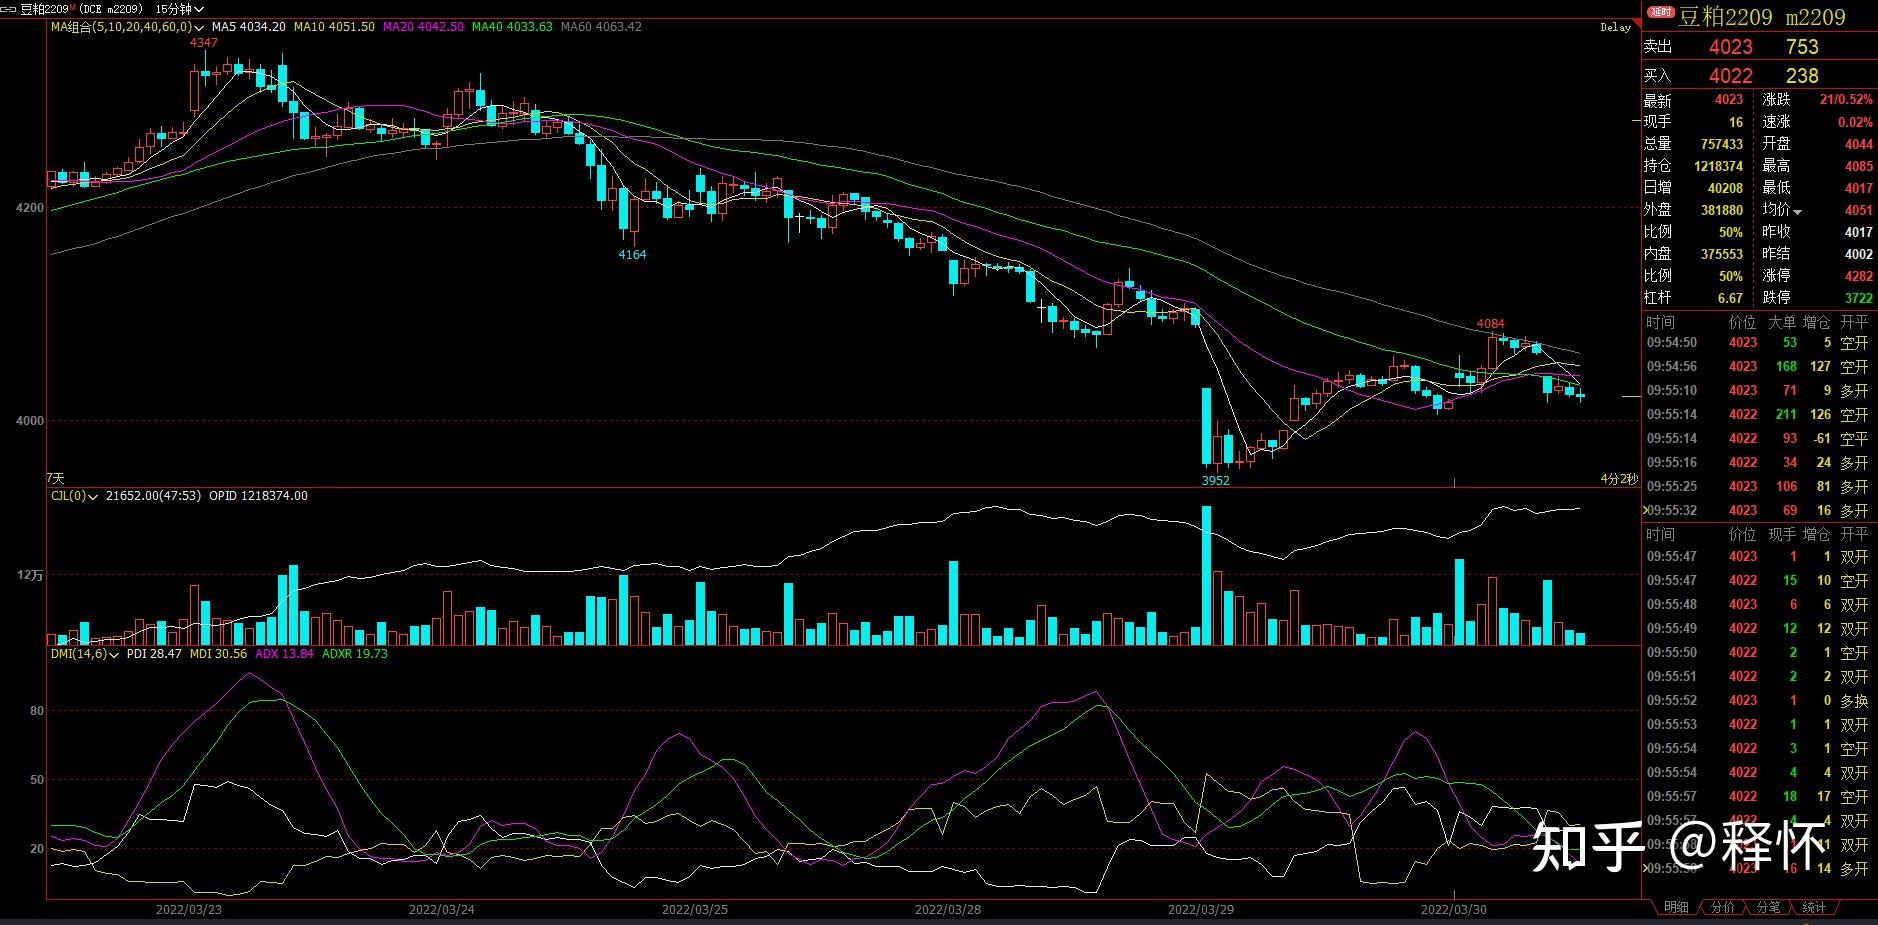
Task: Click the 4200 price axis label
Action: click(30, 209)
